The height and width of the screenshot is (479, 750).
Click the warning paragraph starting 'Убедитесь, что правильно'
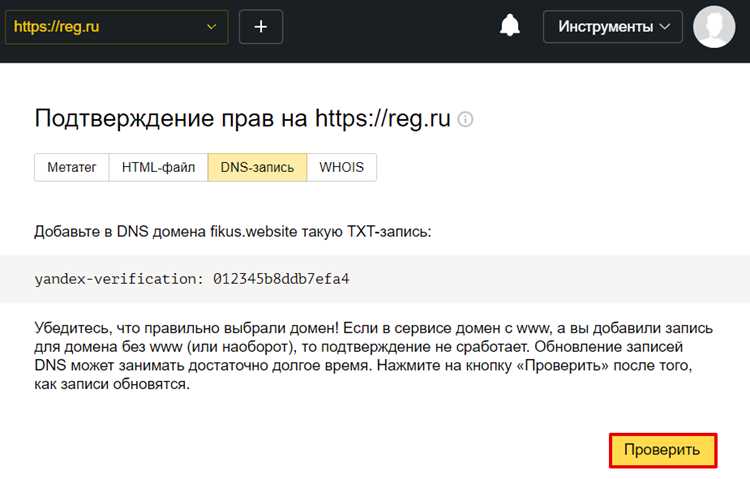pyautogui.click(x=374, y=356)
